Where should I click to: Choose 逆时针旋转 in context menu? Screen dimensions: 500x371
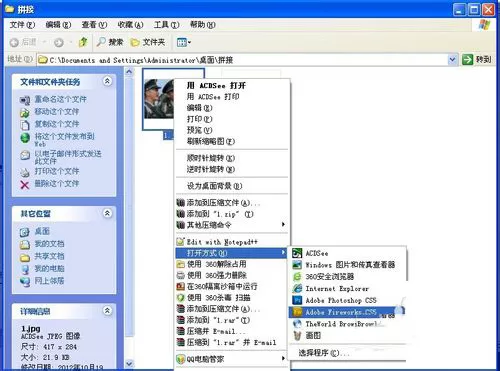coord(232,169)
